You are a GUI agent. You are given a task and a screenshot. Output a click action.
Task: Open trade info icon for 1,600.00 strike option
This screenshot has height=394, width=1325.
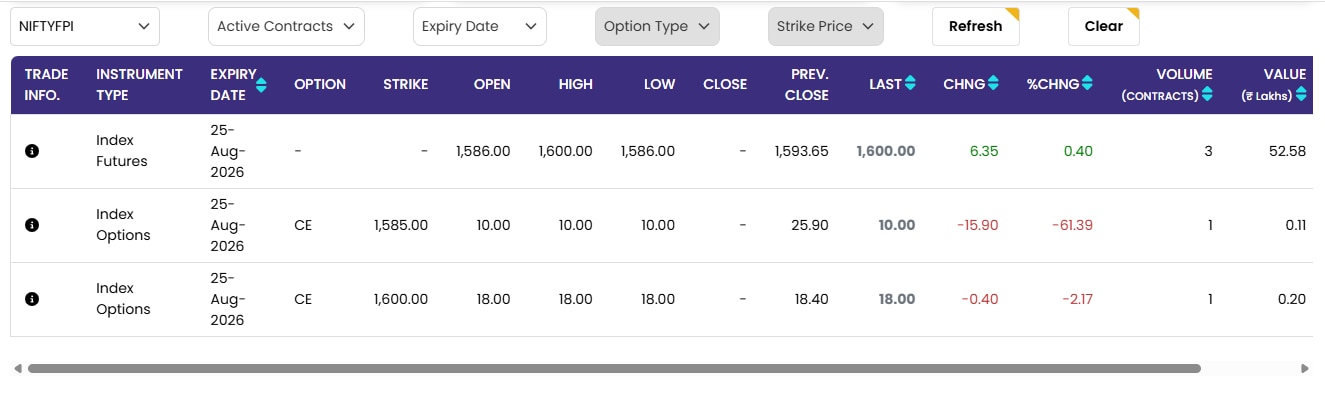click(31, 299)
